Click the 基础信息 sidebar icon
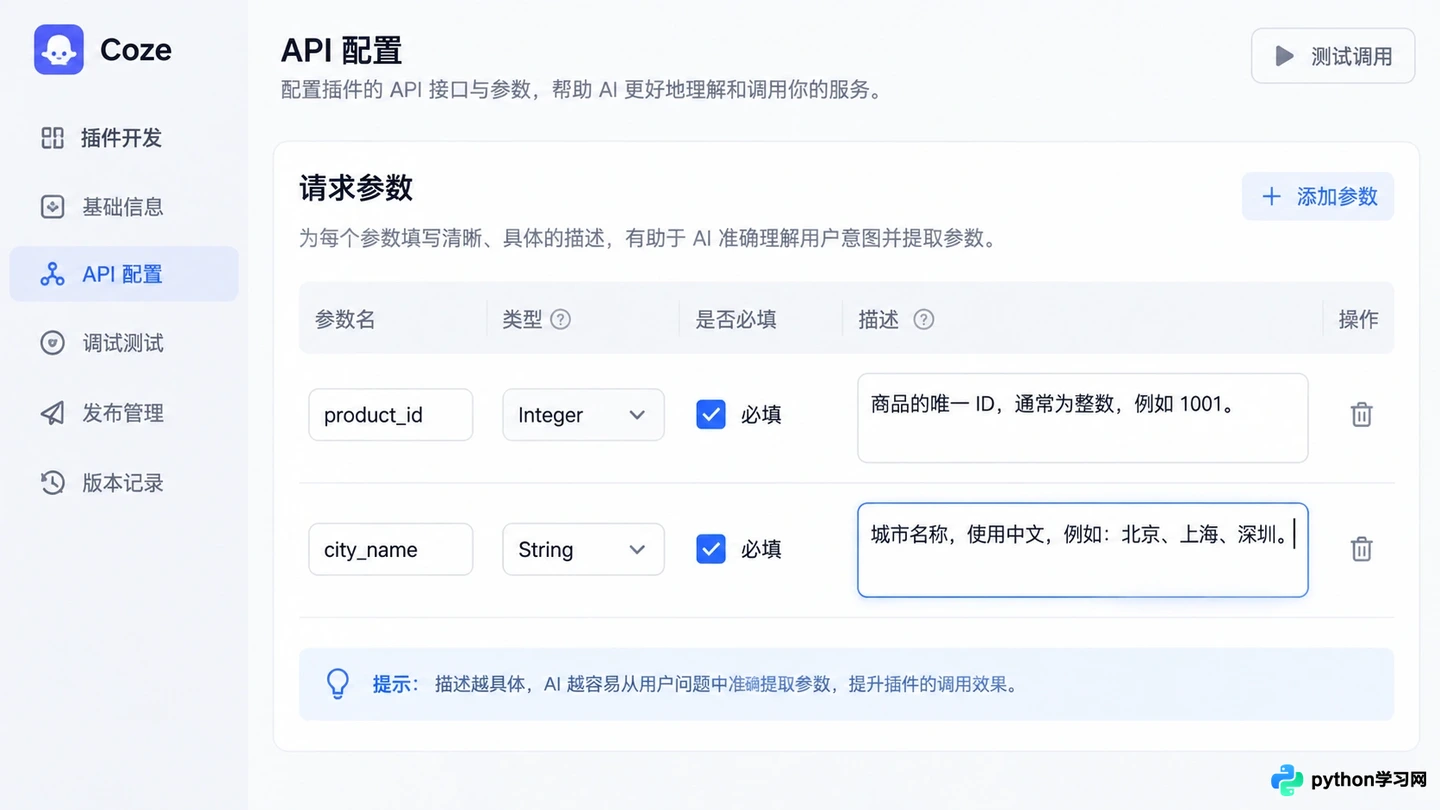Image resolution: width=1440 pixels, height=810 pixels. point(52,207)
